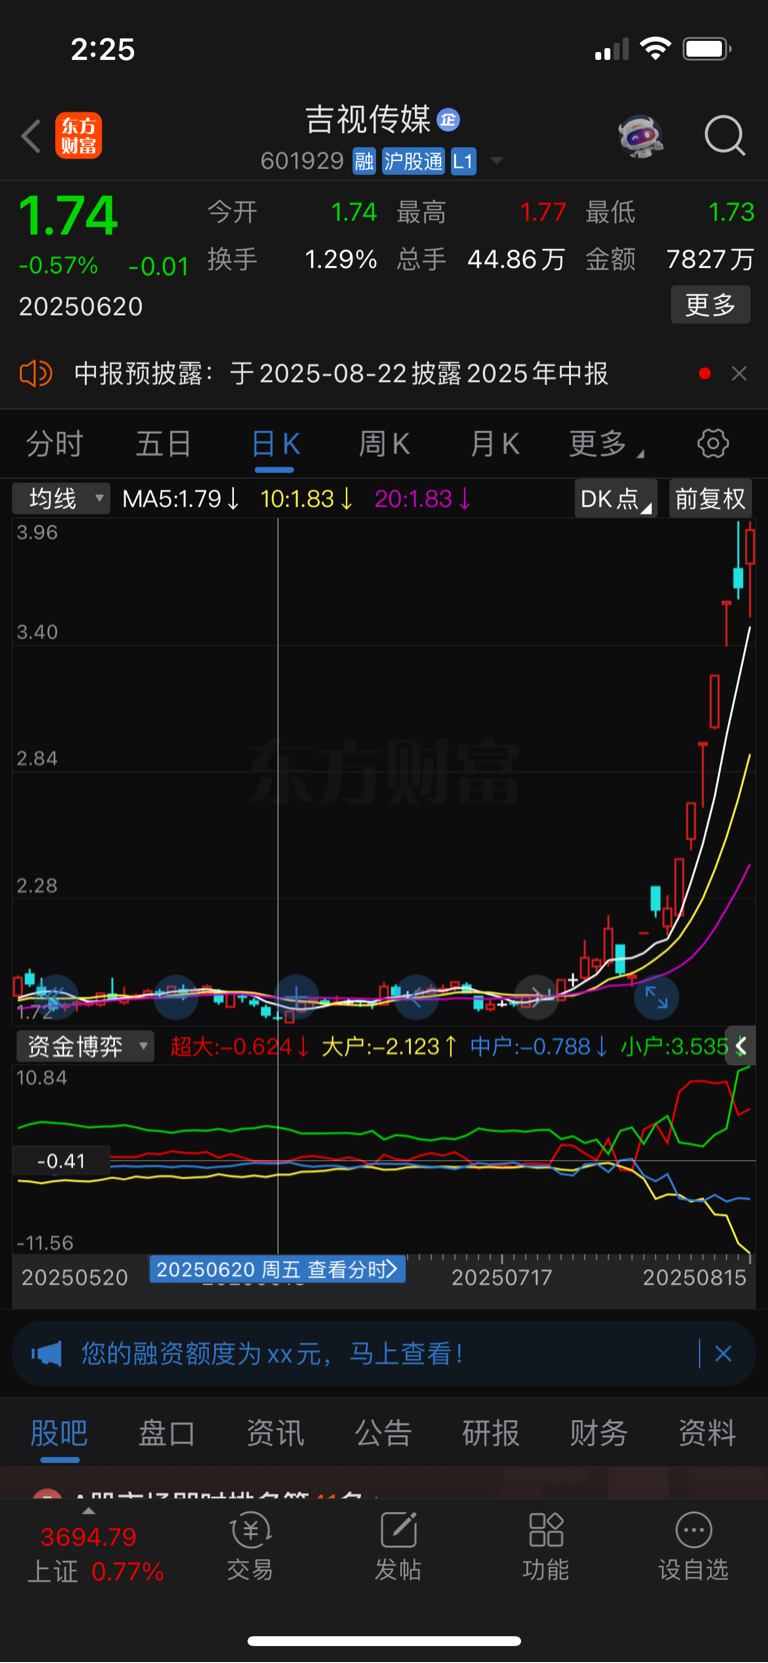Tap the MA10 1.83 yellow value
This screenshot has height=1663, width=768.
(x=306, y=498)
